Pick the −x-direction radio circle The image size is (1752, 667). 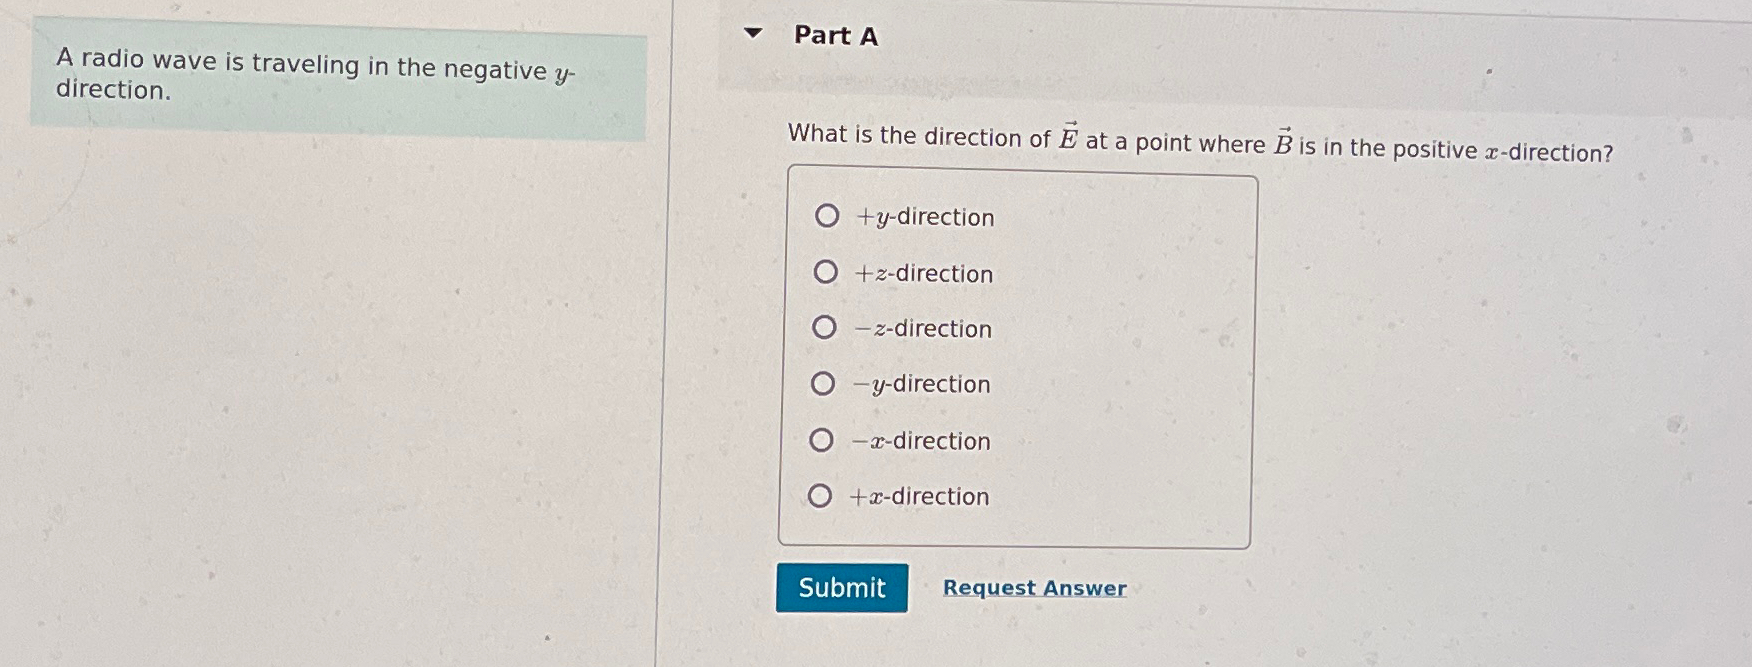pos(821,440)
